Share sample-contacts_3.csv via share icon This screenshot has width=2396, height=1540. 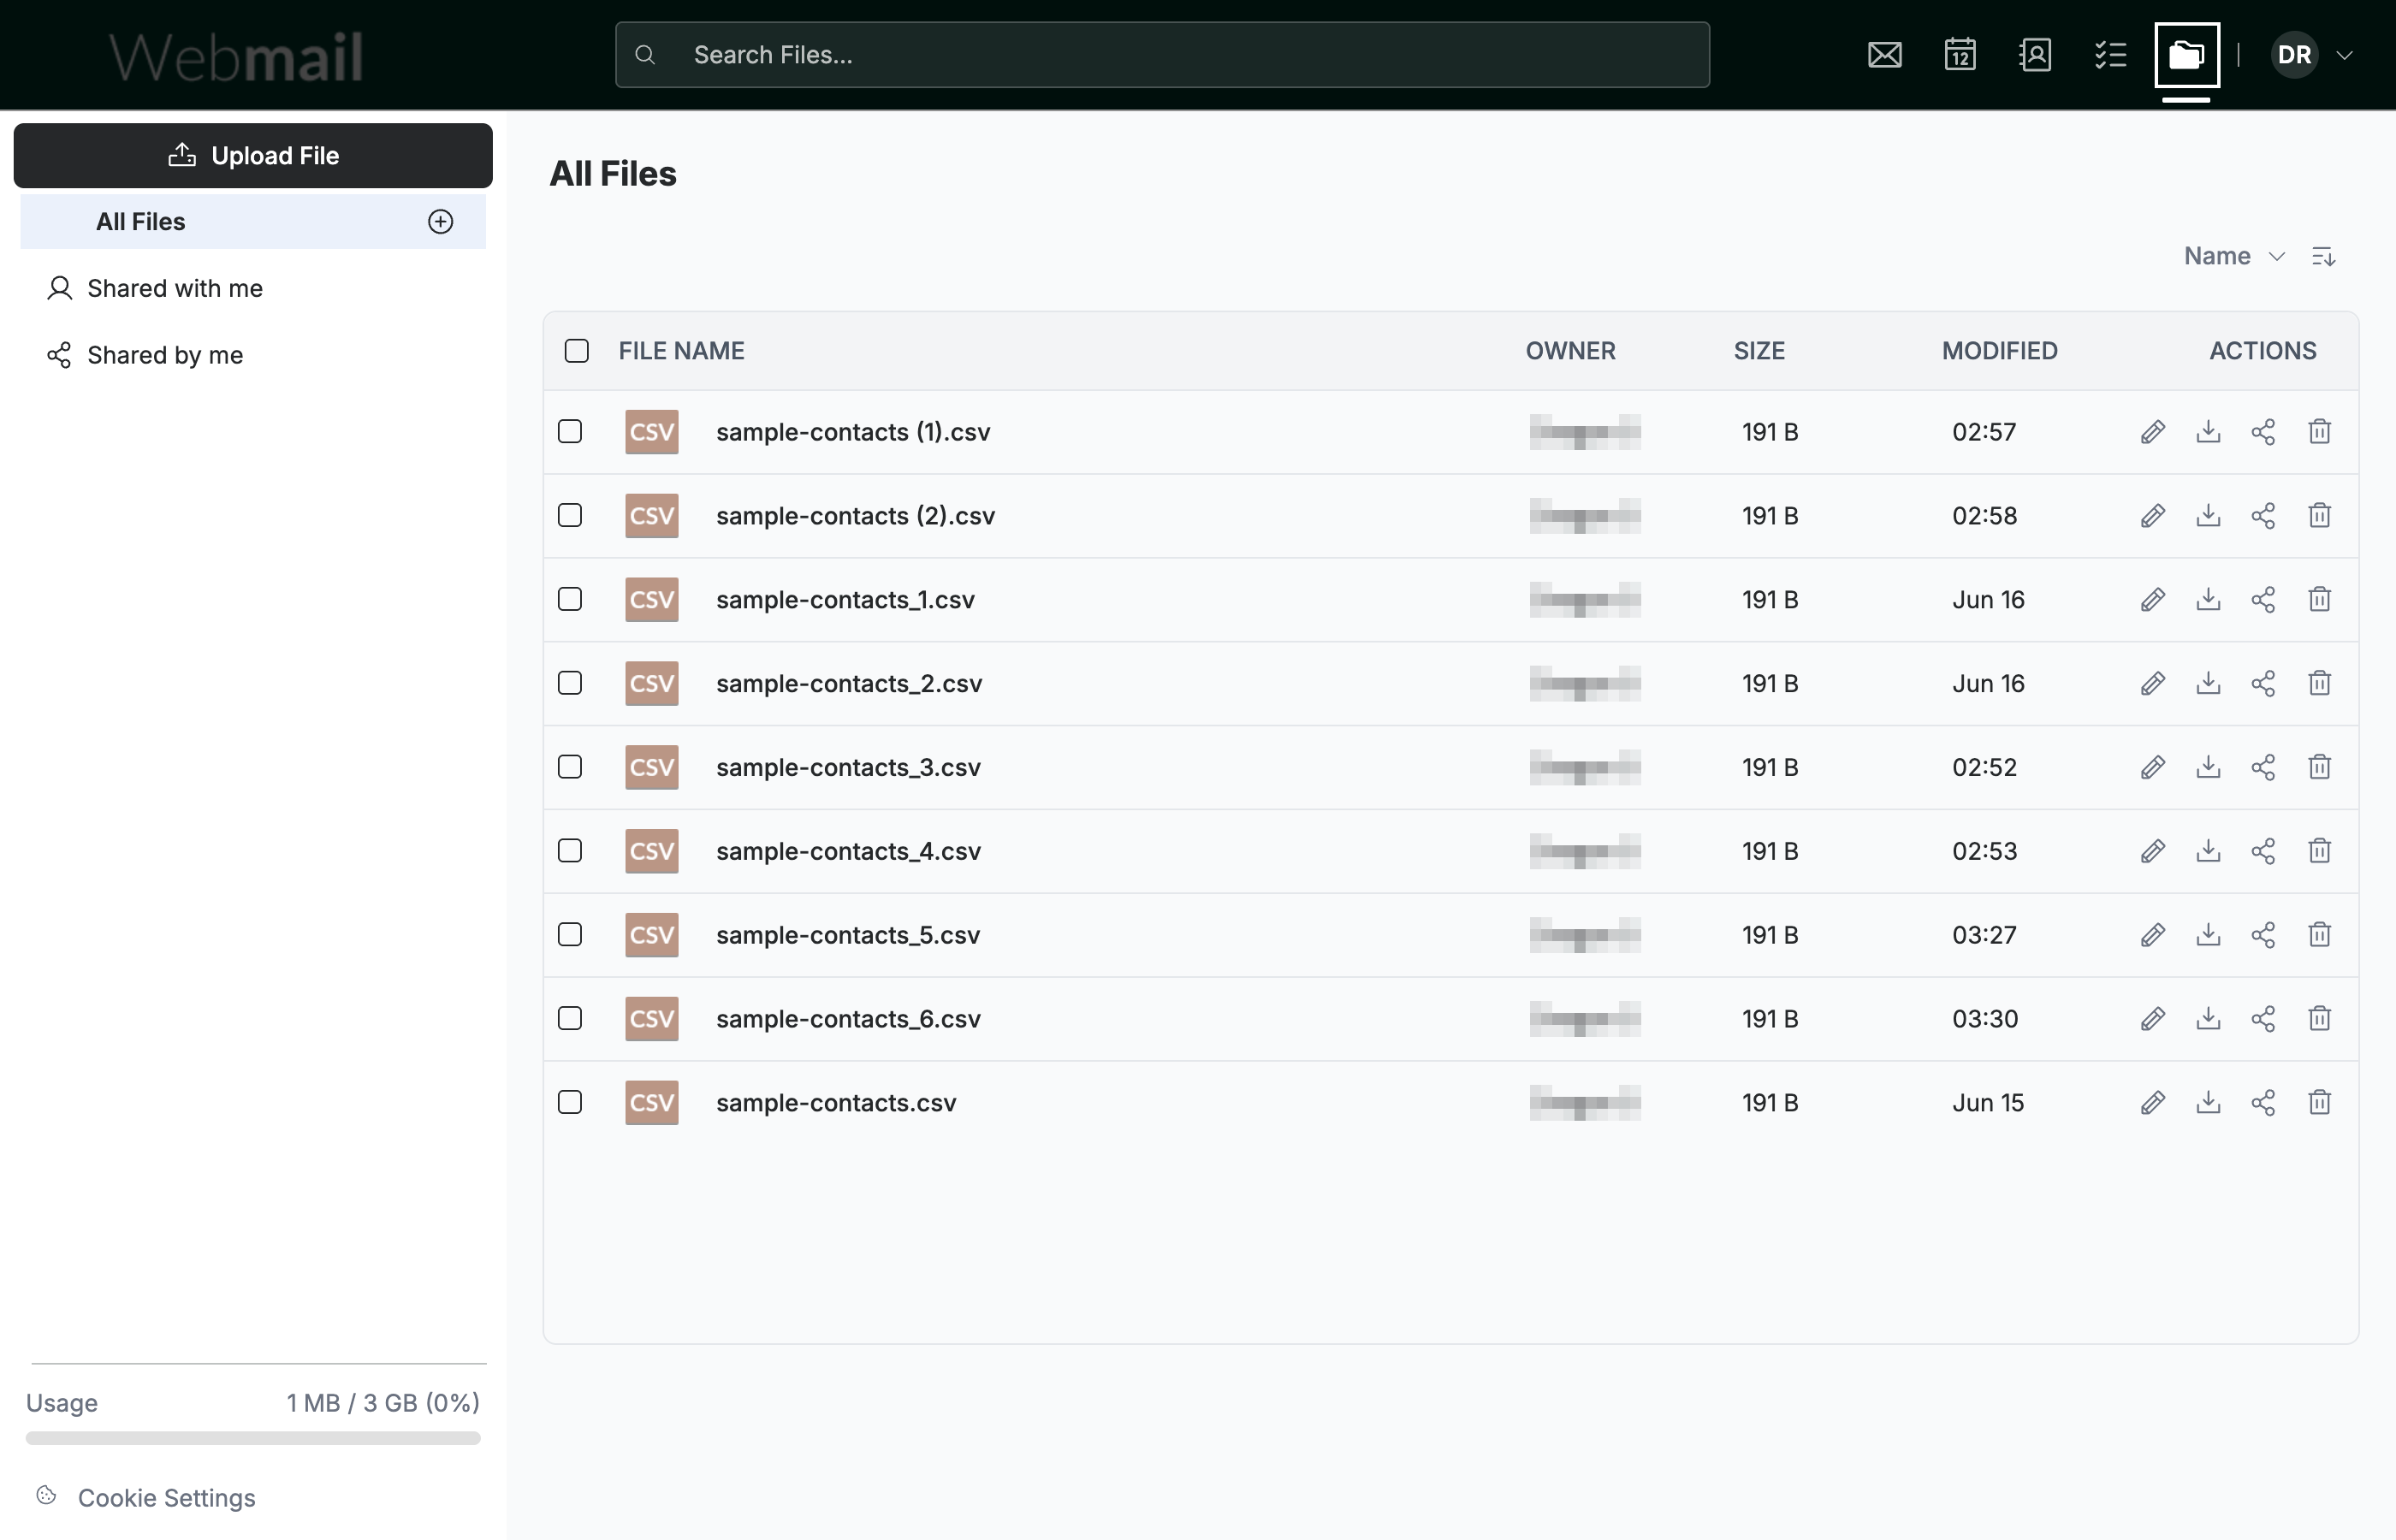tap(2263, 767)
